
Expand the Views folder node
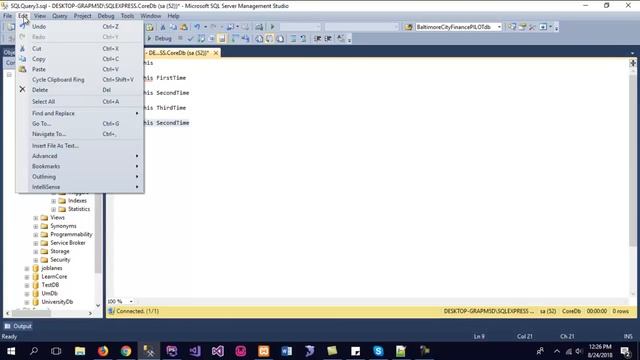36,218
